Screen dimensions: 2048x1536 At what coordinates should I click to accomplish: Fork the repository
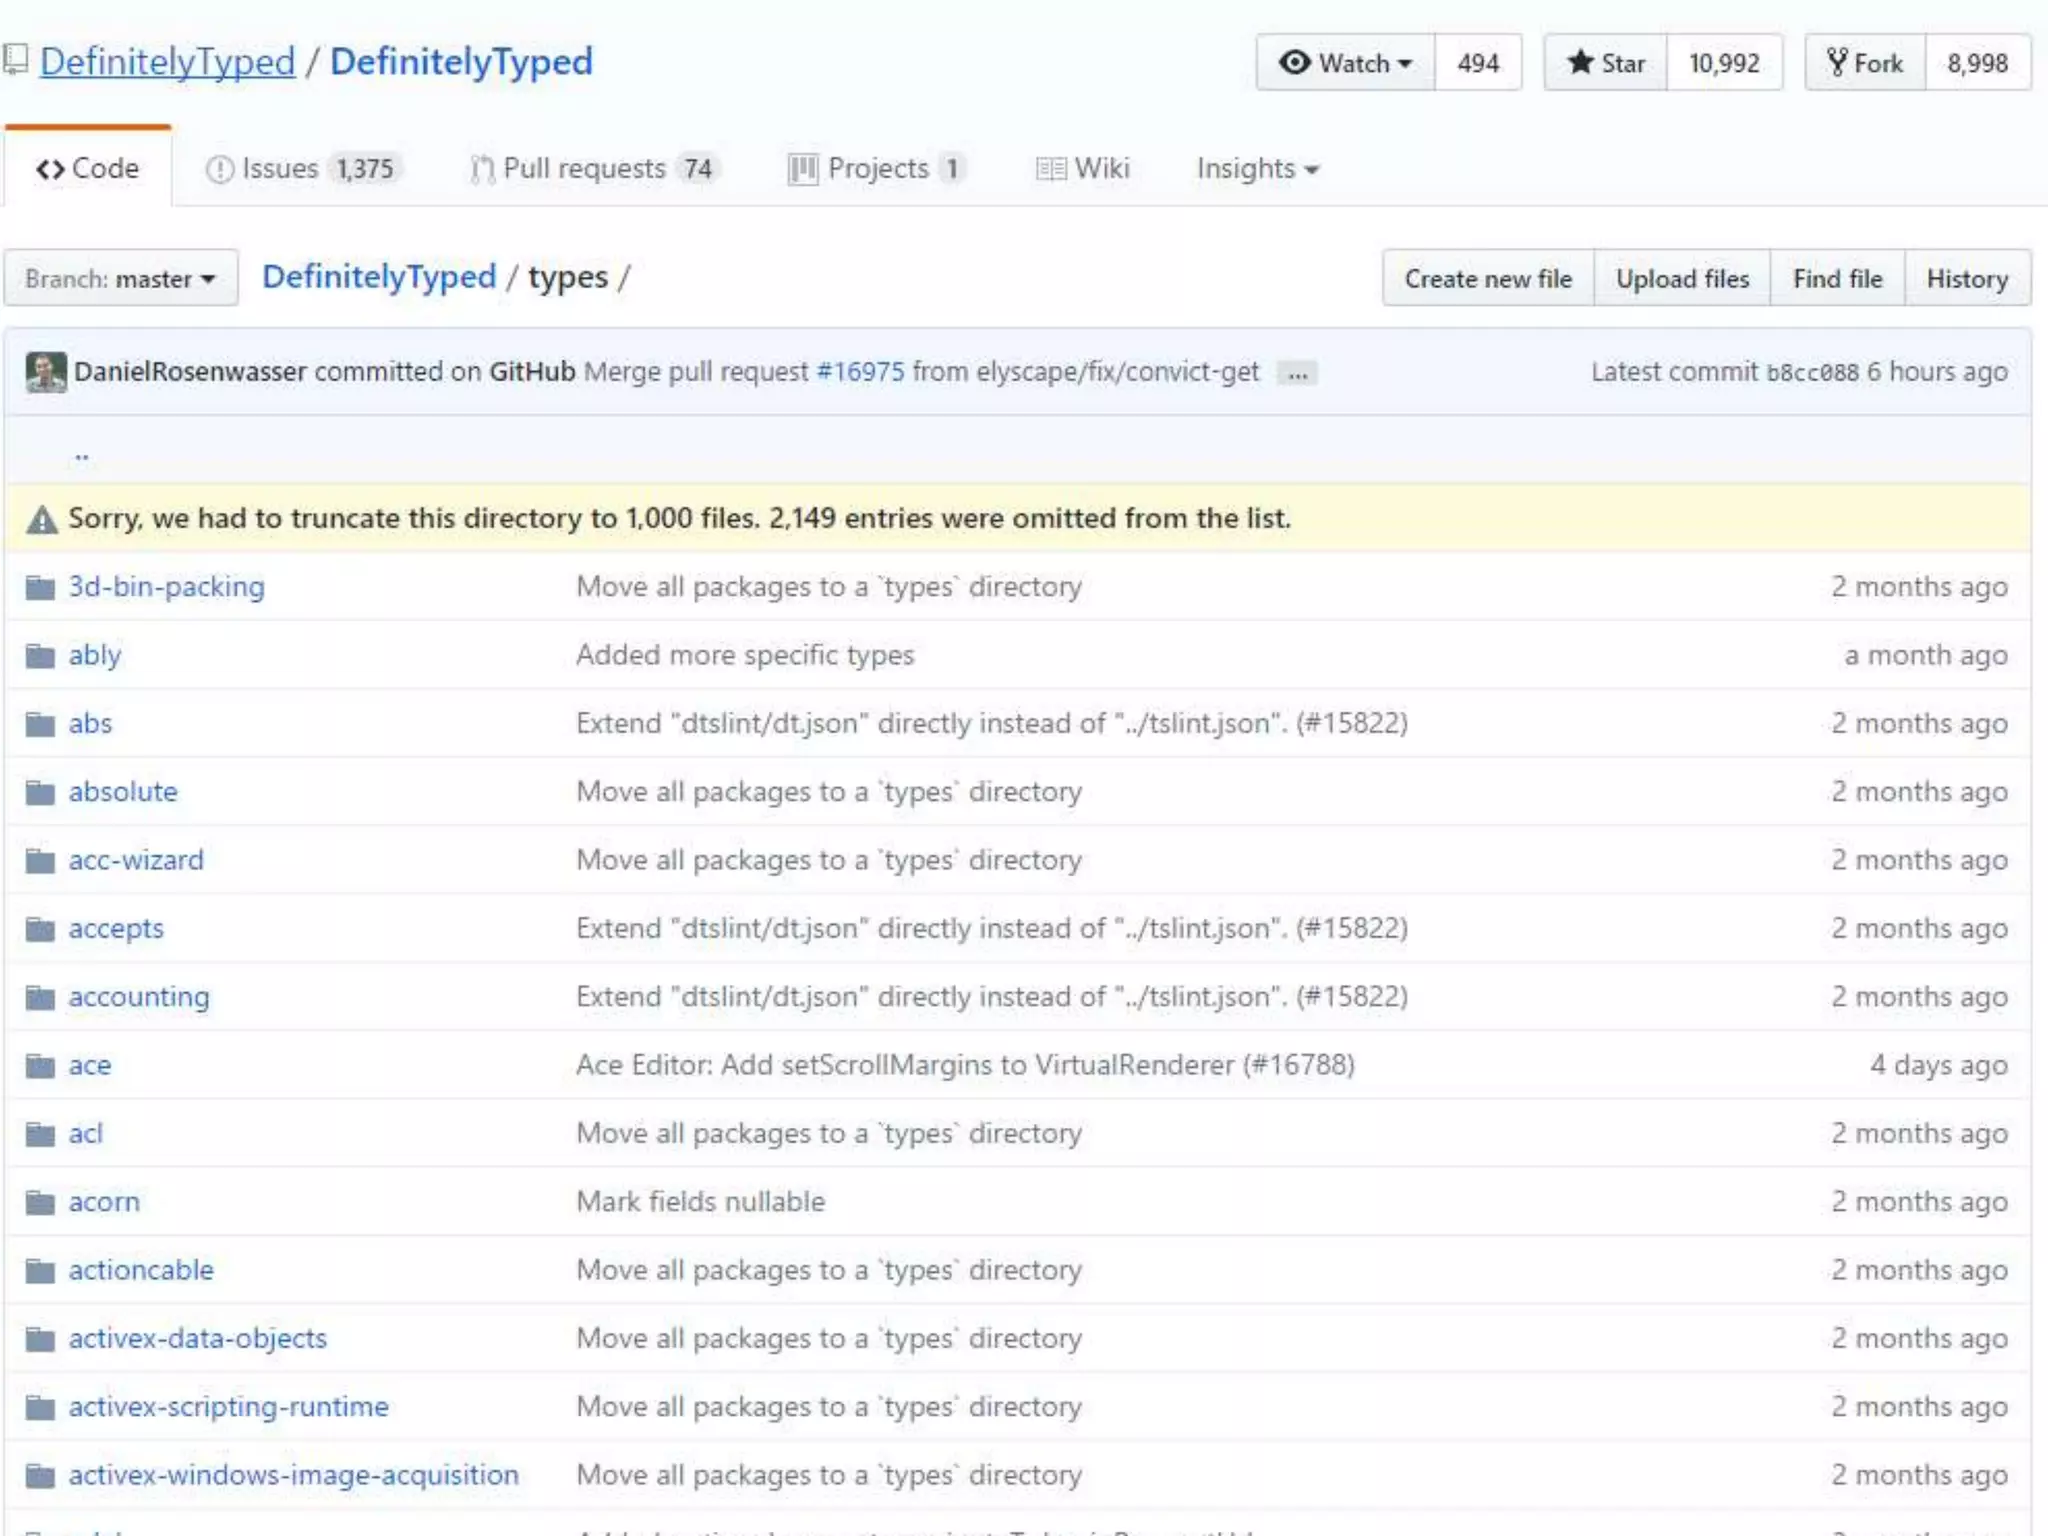click(x=1865, y=63)
